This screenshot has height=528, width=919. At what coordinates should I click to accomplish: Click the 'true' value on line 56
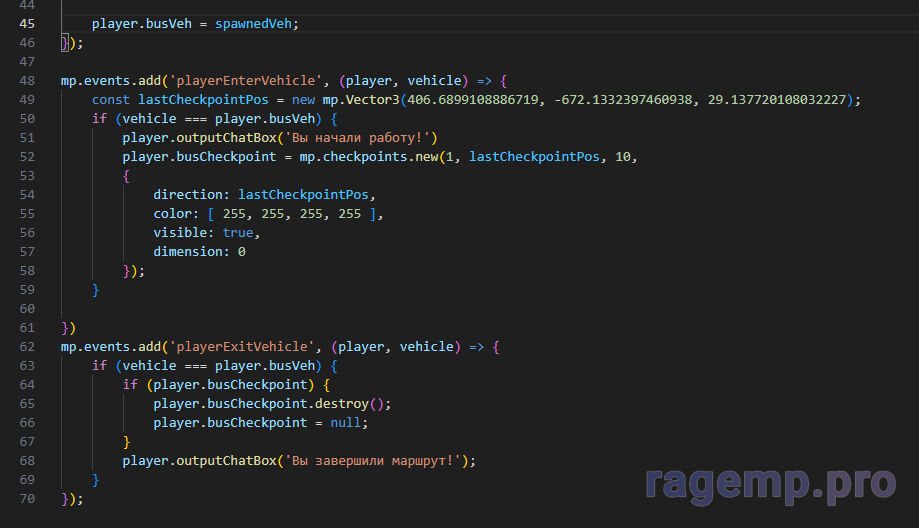(237, 233)
